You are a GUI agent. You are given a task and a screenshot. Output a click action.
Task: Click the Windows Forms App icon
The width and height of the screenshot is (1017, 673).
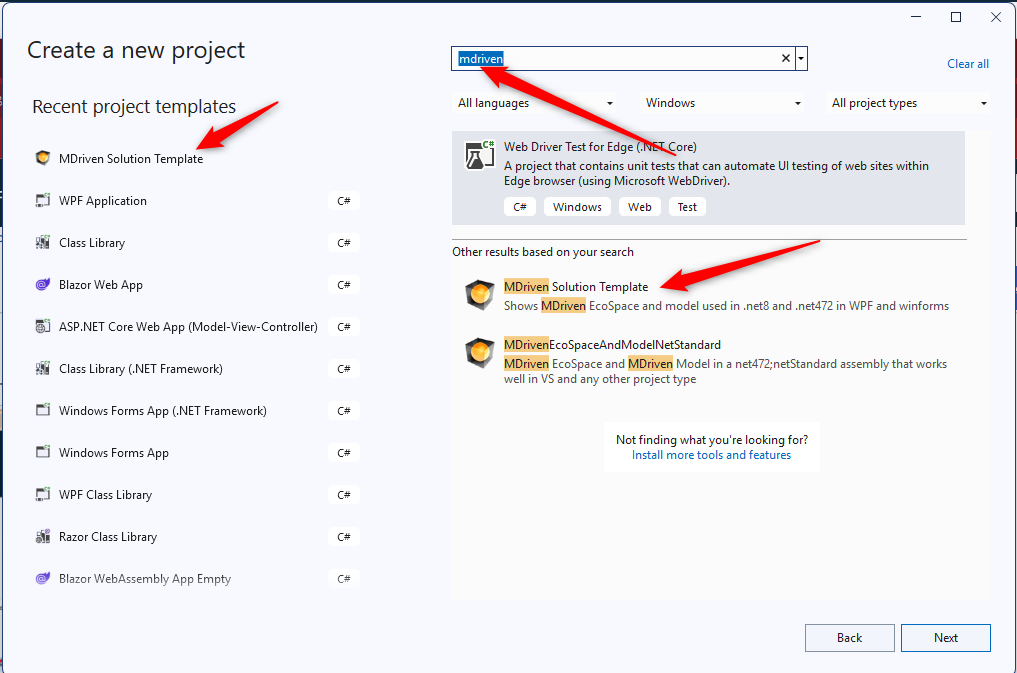tap(43, 453)
